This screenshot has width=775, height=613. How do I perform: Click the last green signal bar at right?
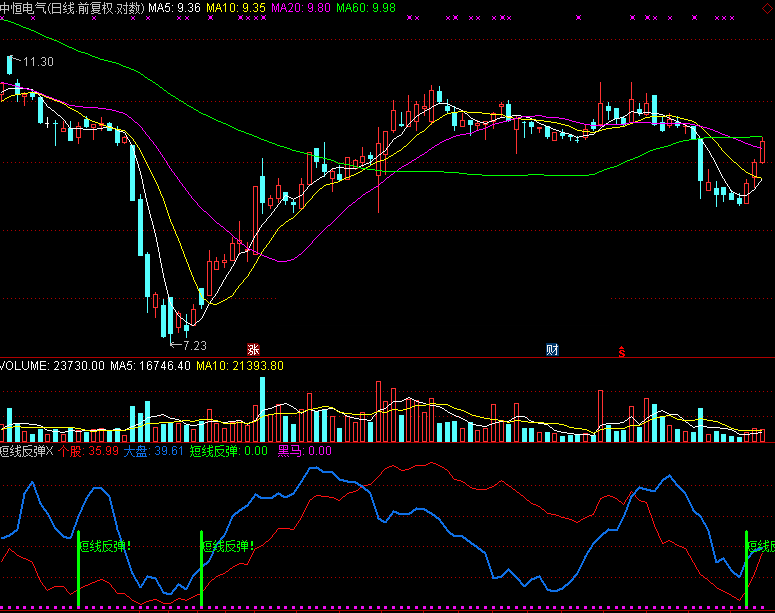point(746,569)
